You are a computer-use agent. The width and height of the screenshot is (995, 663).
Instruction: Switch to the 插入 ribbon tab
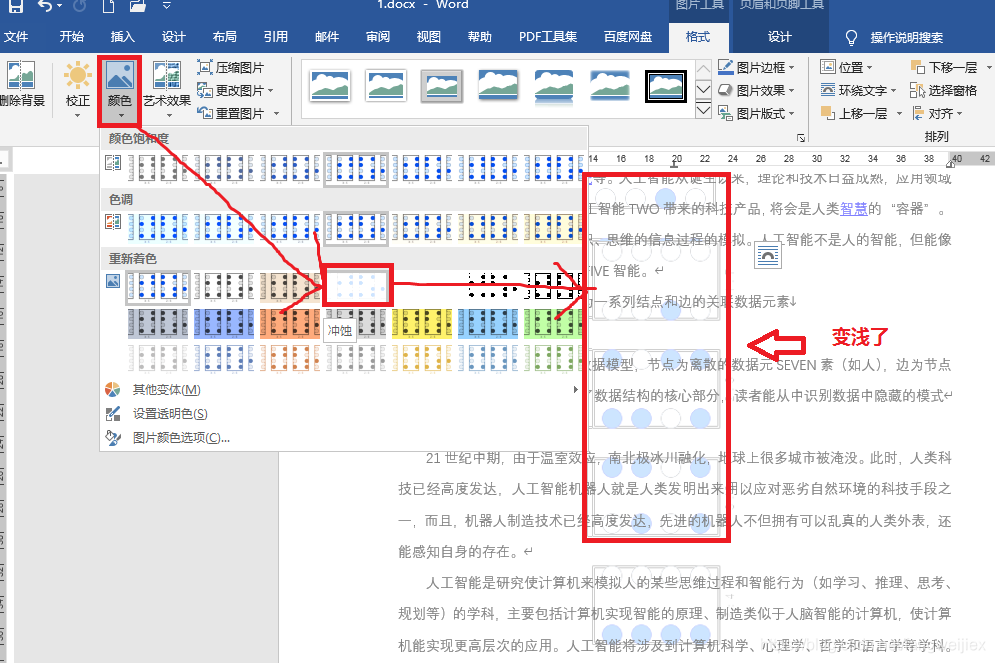coord(122,37)
